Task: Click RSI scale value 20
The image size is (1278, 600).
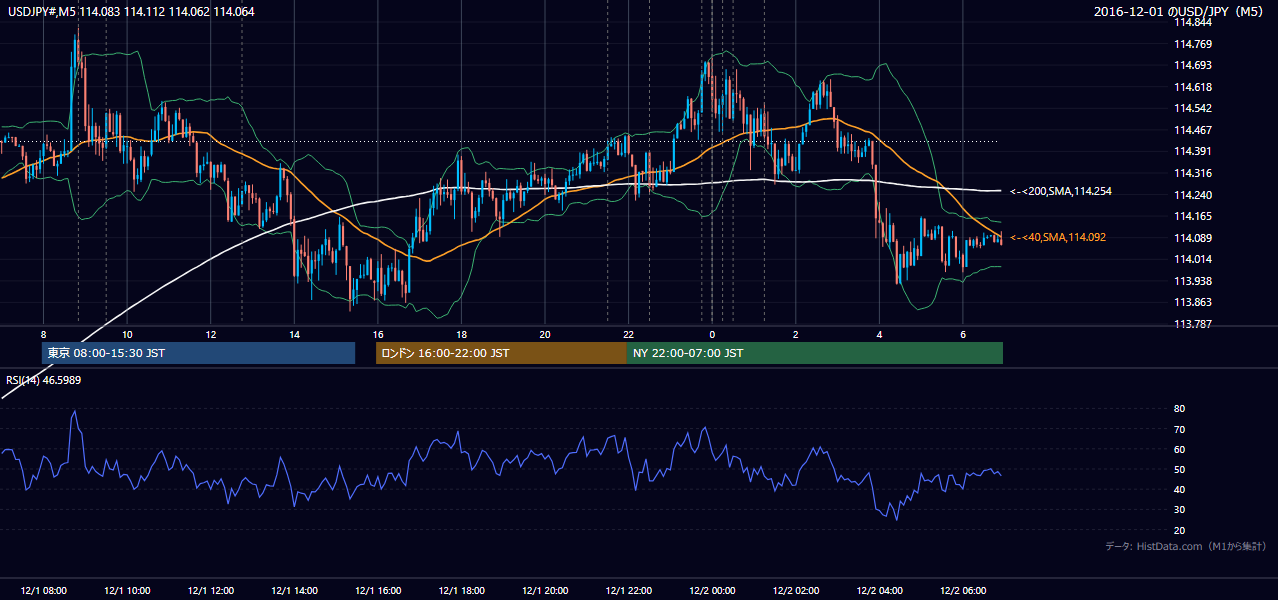Action: click(1180, 530)
